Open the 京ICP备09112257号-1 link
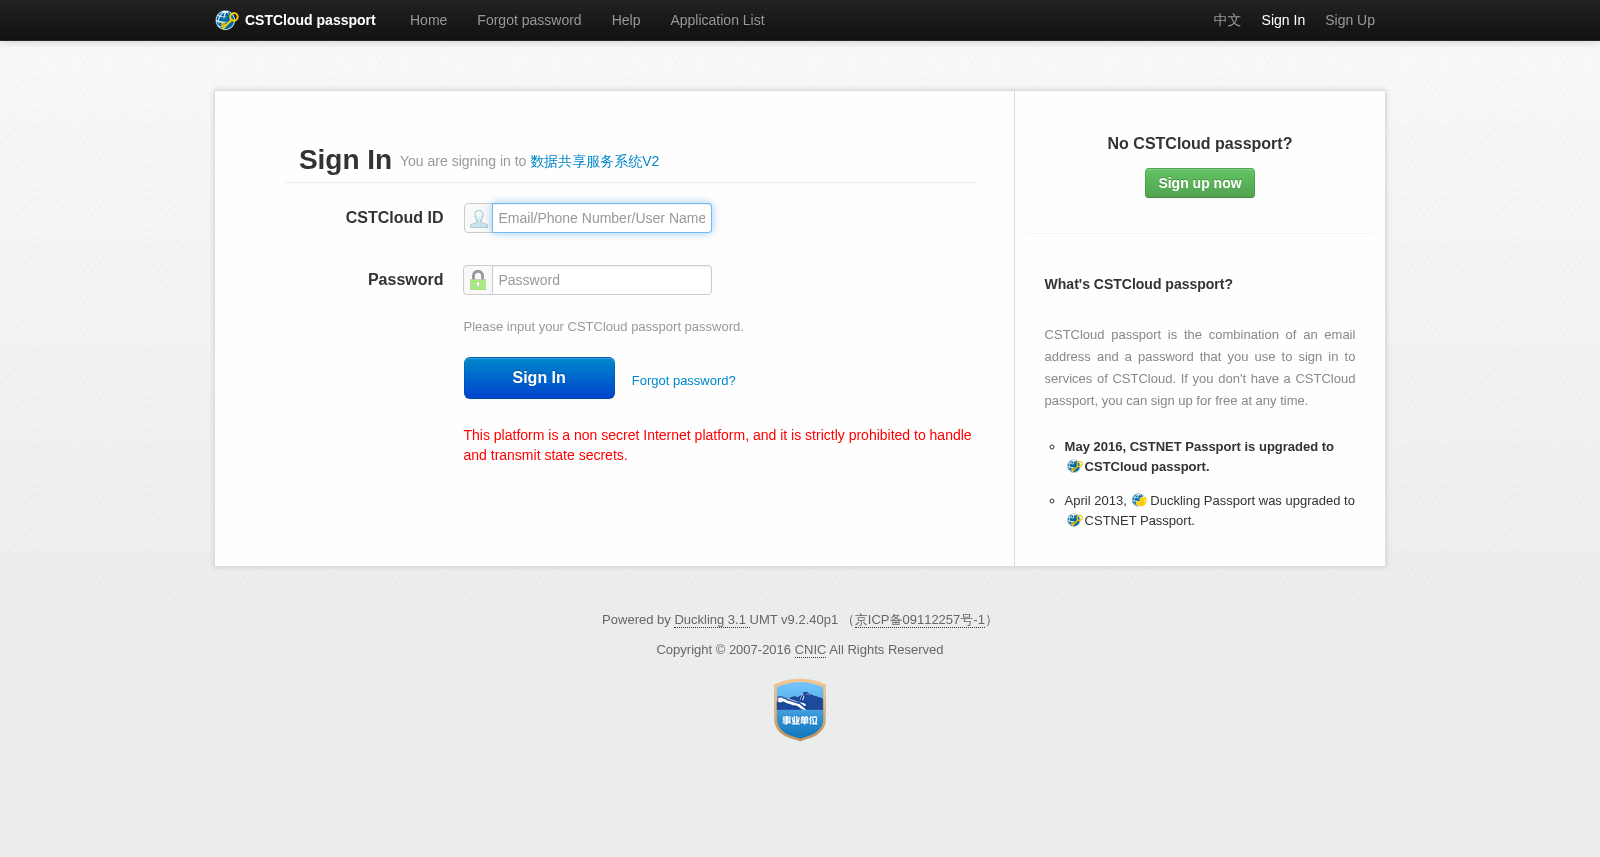Viewport: 1600px width, 857px height. tap(920, 620)
